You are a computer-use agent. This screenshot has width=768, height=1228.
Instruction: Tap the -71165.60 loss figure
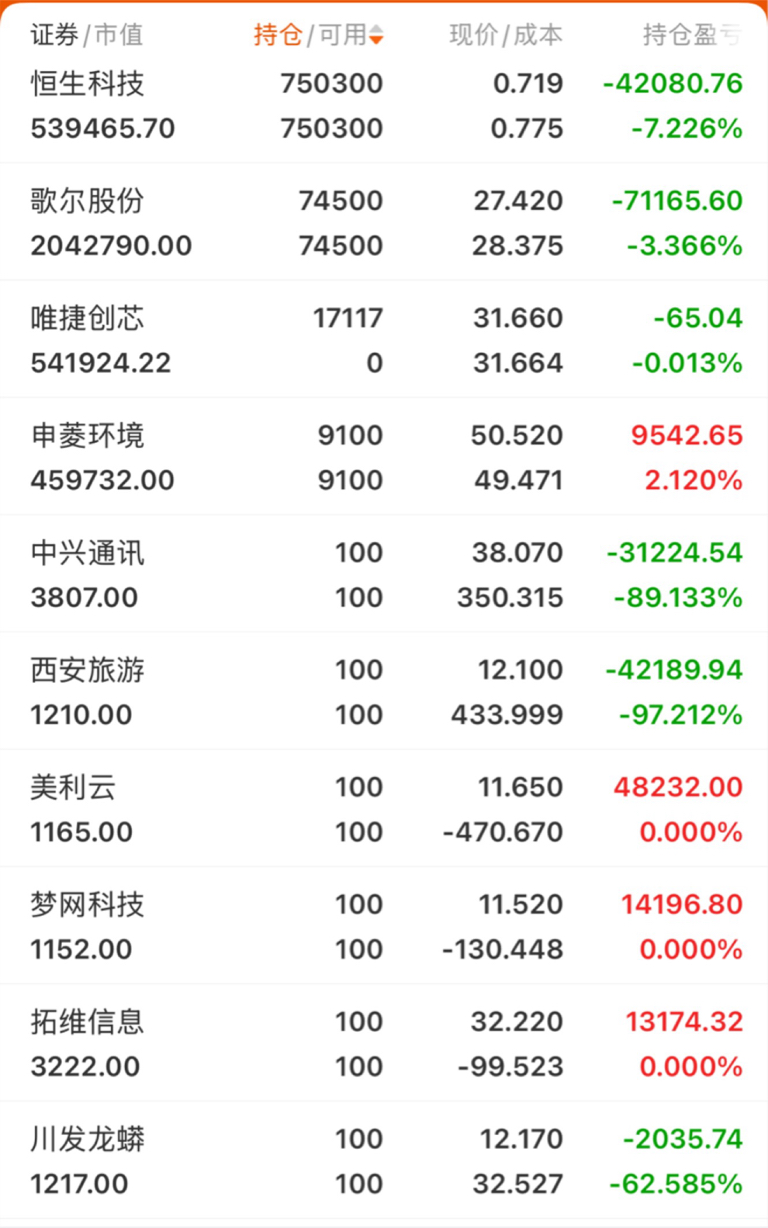[x=677, y=201]
